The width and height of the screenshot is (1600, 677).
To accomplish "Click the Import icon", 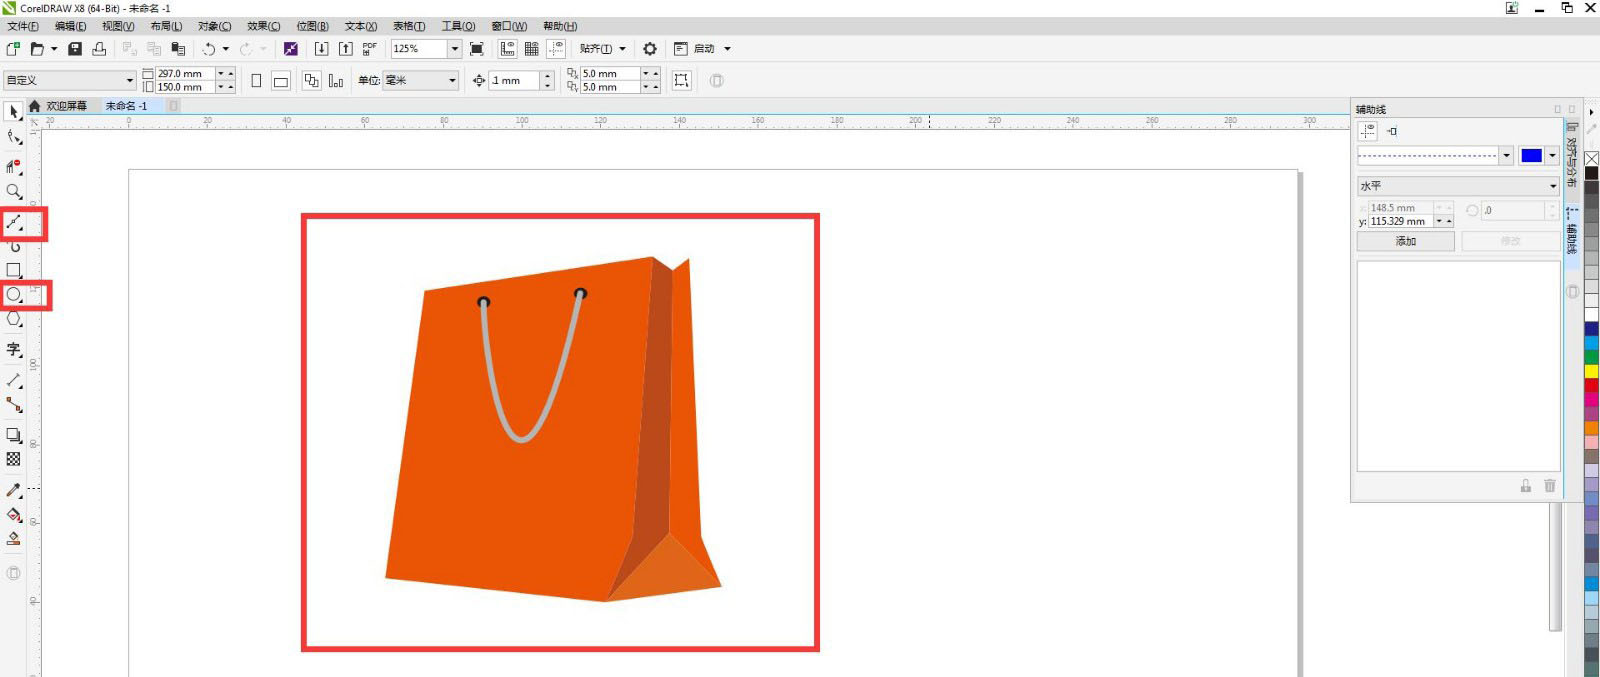I will (321, 48).
